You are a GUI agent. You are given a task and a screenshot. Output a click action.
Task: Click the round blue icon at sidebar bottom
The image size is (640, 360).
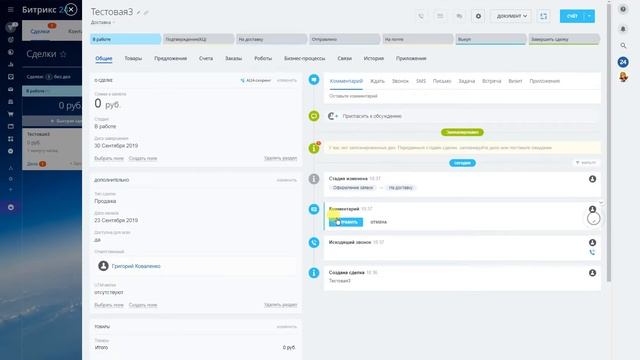point(11,207)
